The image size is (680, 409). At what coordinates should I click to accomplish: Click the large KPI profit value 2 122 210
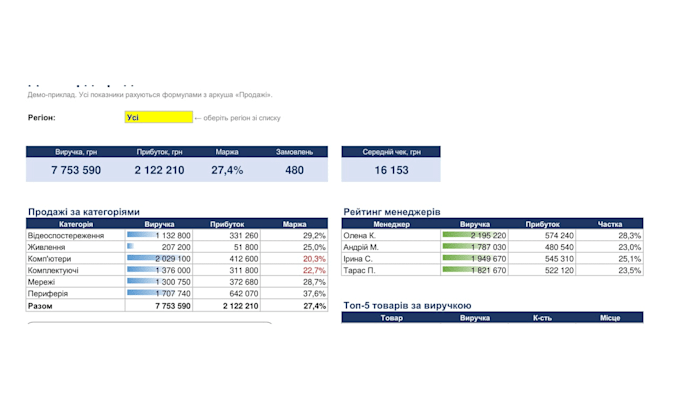pyautogui.click(x=159, y=170)
